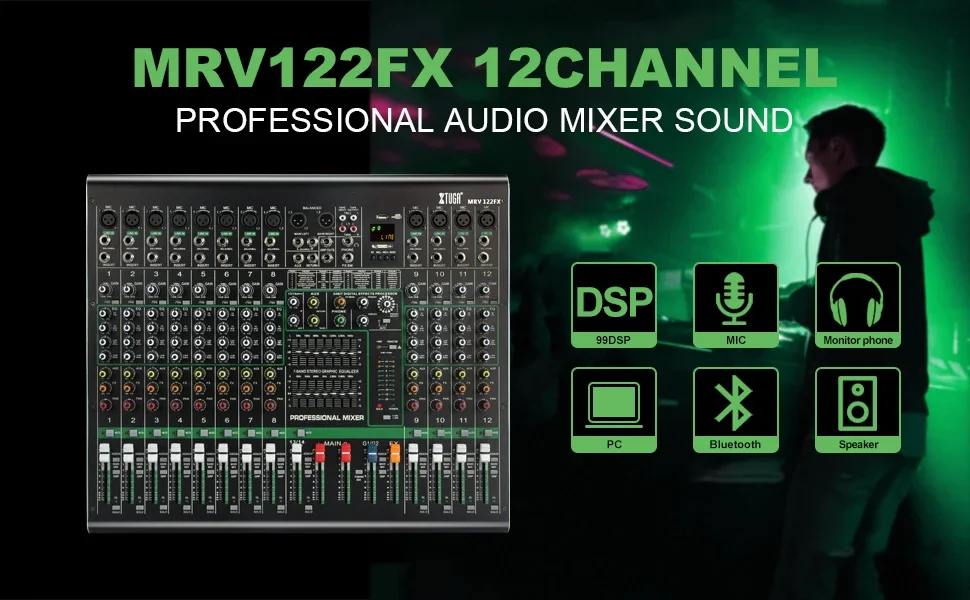970x600 pixels.
Task: Click the XTUGA logo on the mixer
Action: pos(450,198)
